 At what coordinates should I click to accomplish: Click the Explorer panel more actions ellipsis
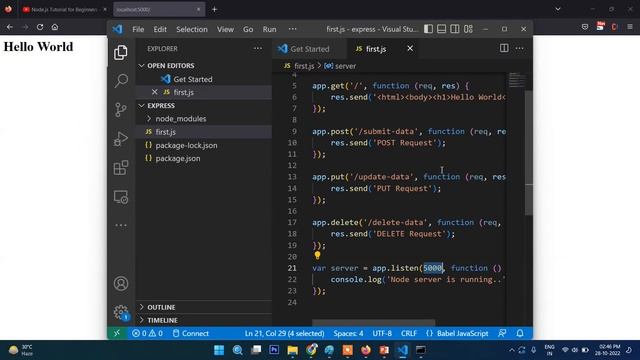[x=258, y=49]
